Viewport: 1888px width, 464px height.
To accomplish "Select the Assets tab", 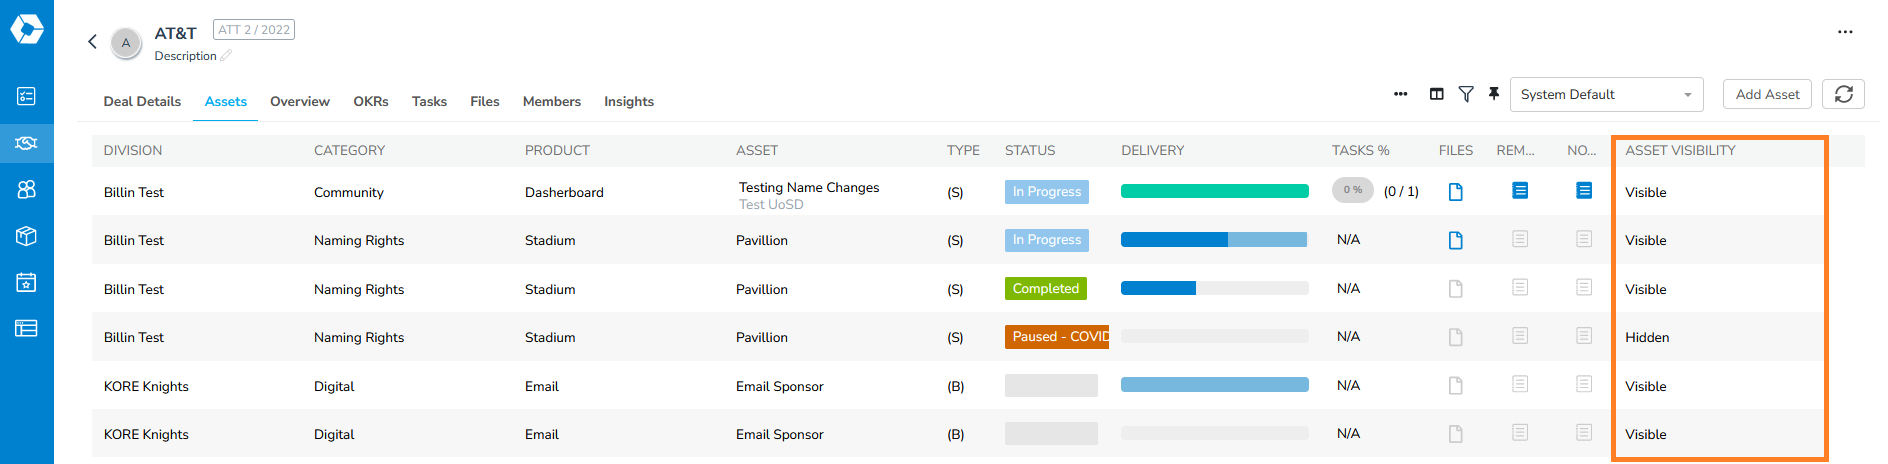I will [226, 101].
